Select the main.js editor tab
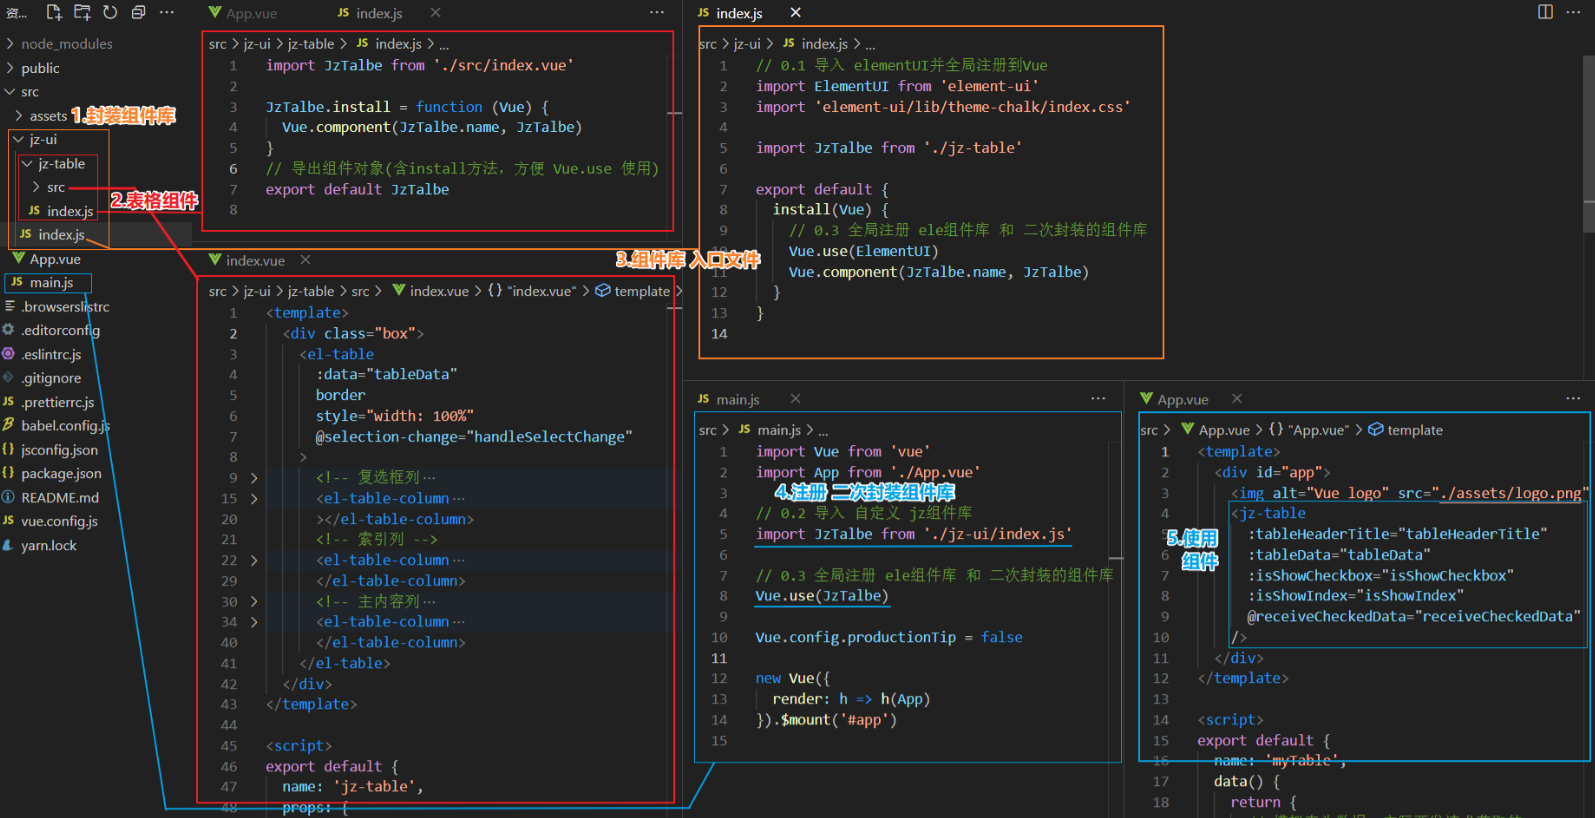 coord(729,399)
